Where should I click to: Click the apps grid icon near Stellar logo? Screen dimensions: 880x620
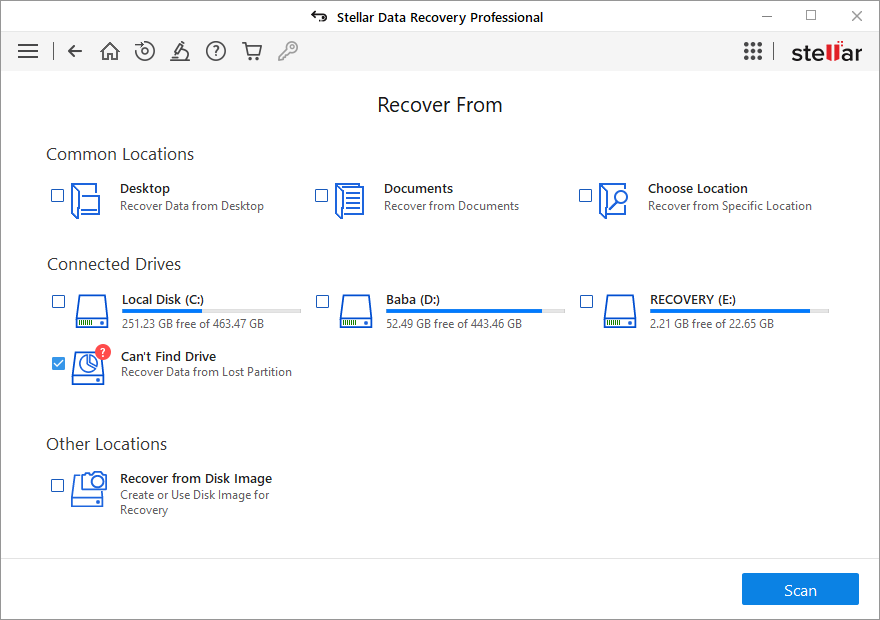[x=753, y=50]
